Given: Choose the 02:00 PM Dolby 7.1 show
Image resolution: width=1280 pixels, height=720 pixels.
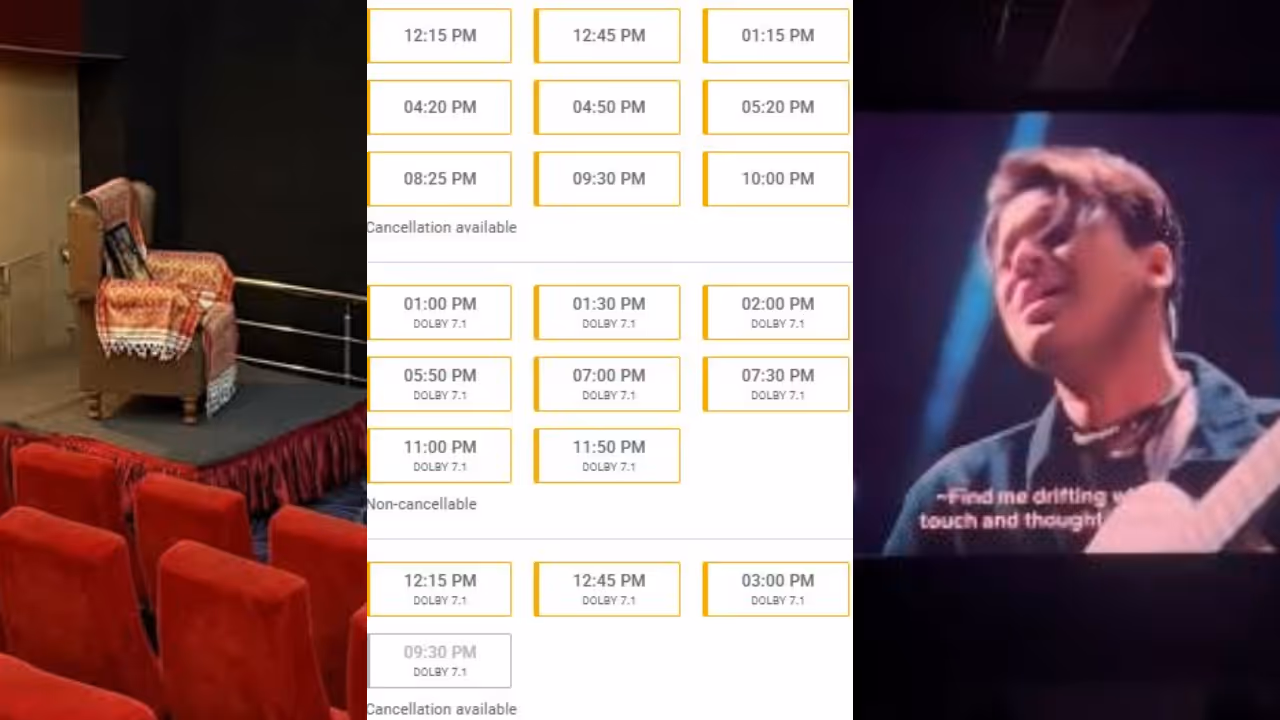Looking at the screenshot, I should (x=777, y=312).
